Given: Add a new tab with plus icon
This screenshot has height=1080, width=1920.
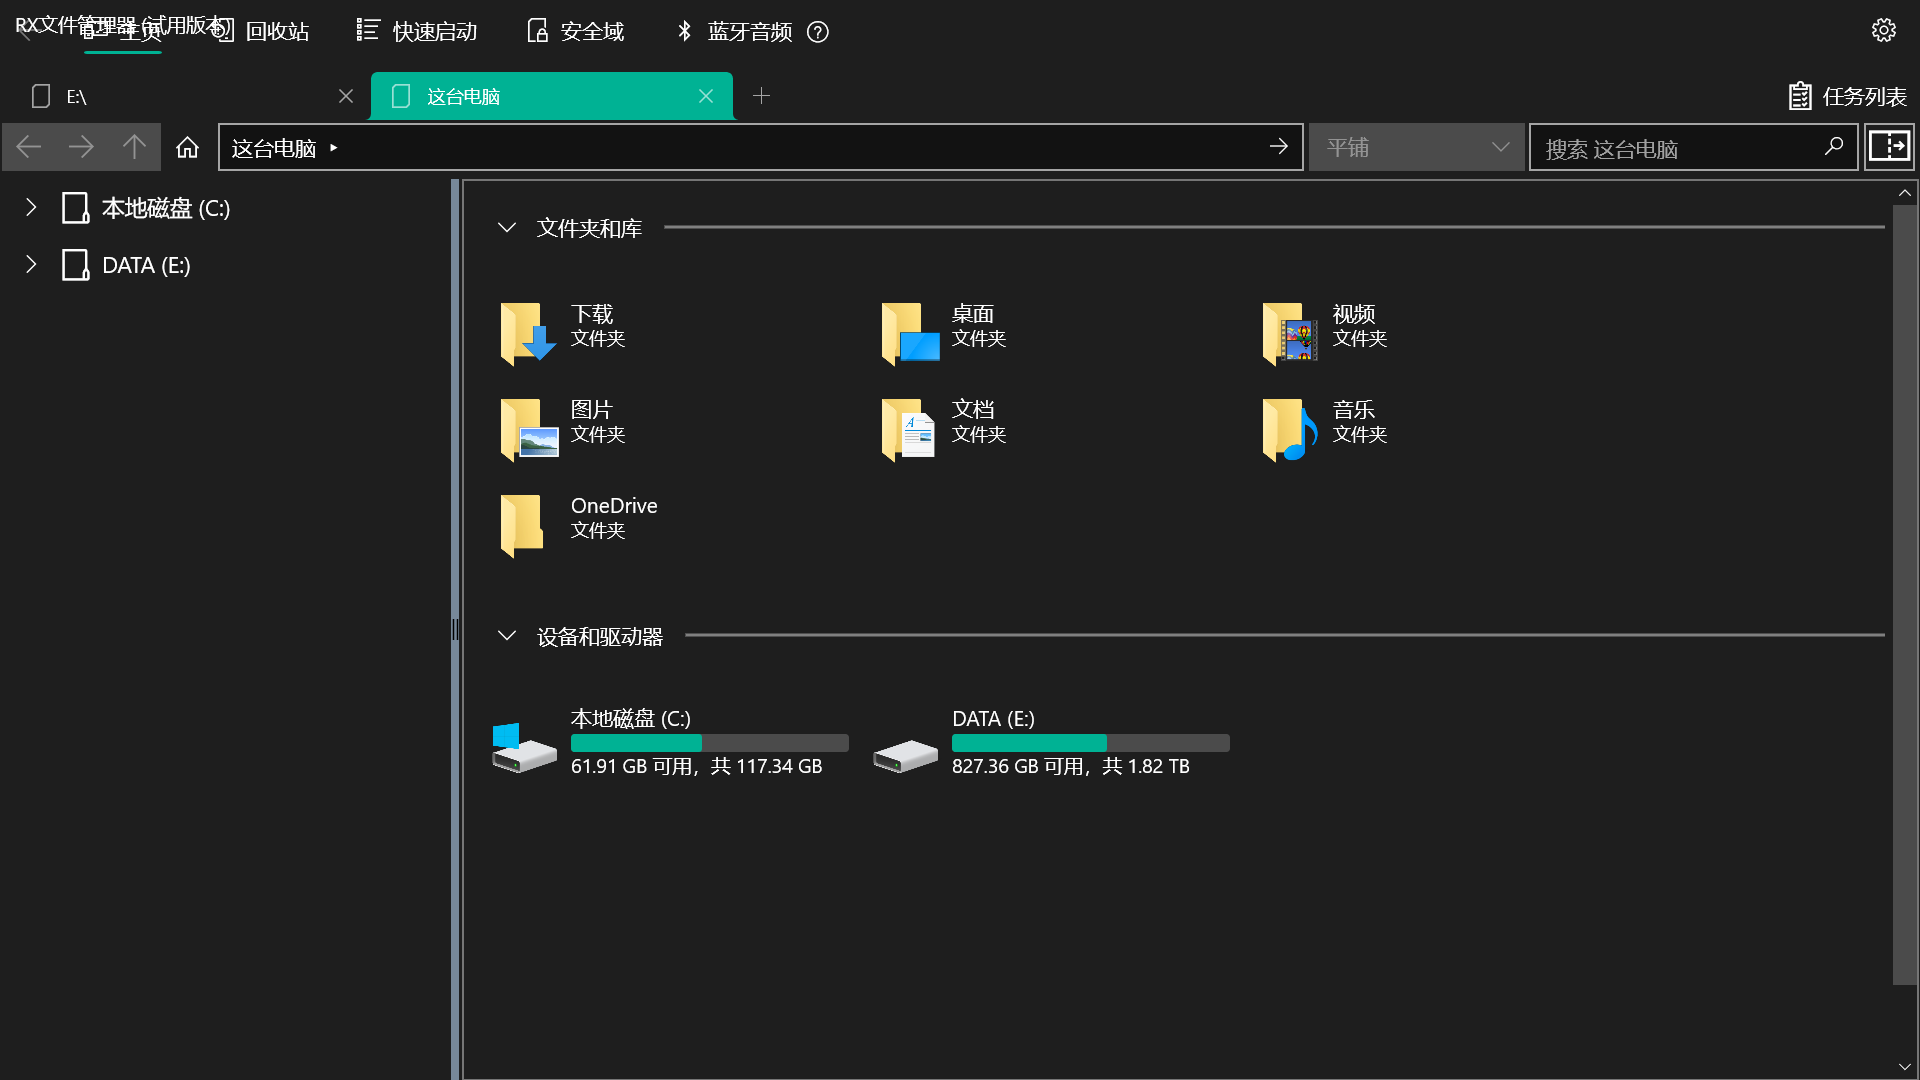Looking at the screenshot, I should coord(761,96).
